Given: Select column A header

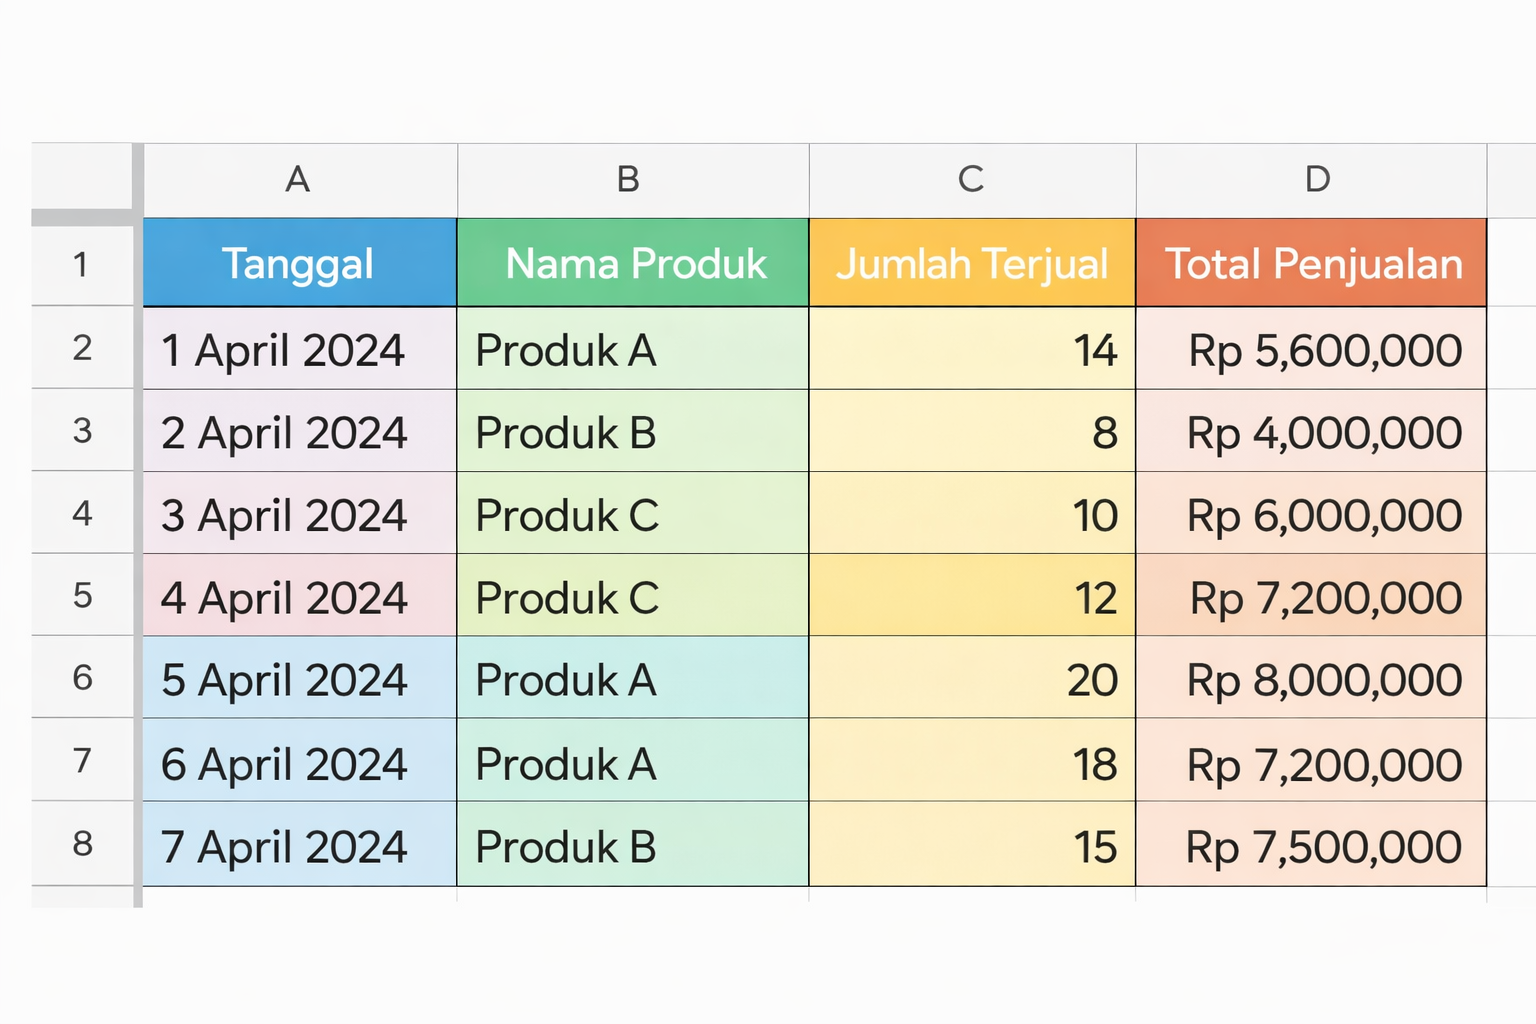Looking at the screenshot, I should coord(299,180).
